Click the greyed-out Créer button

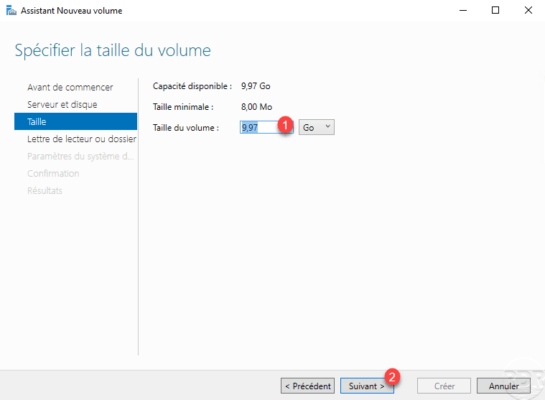pos(444,386)
